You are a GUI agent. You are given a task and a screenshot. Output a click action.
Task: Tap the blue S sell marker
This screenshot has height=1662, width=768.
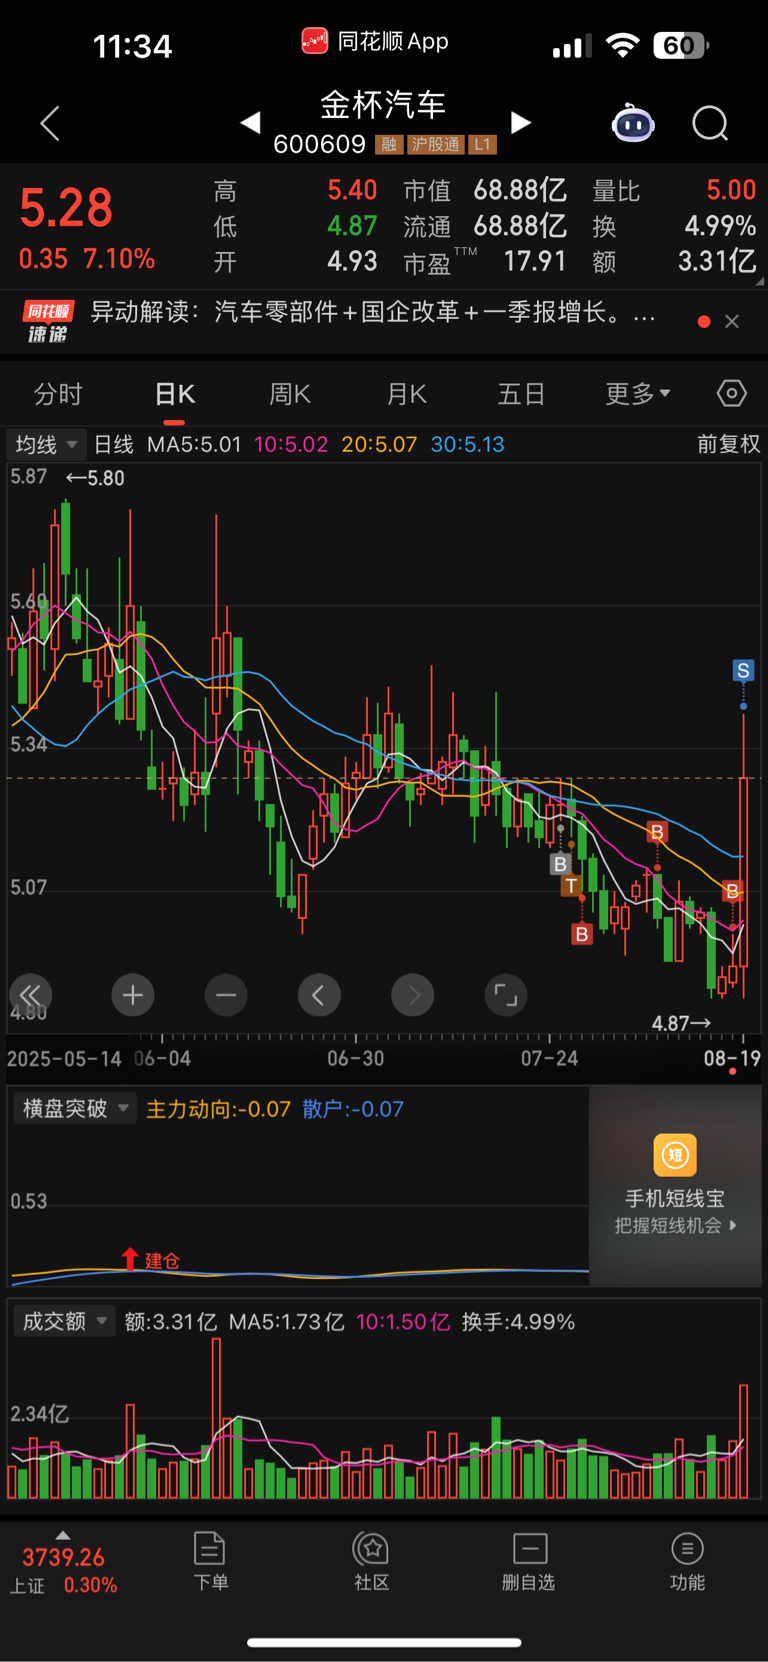[x=743, y=670]
